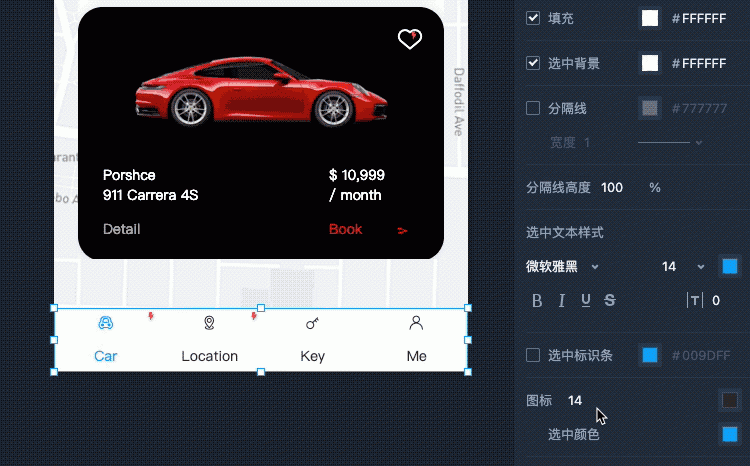Image resolution: width=750 pixels, height=466 pixels.
Task: Click the "911 Carrera 4S" text
Action: click(150, 195)
